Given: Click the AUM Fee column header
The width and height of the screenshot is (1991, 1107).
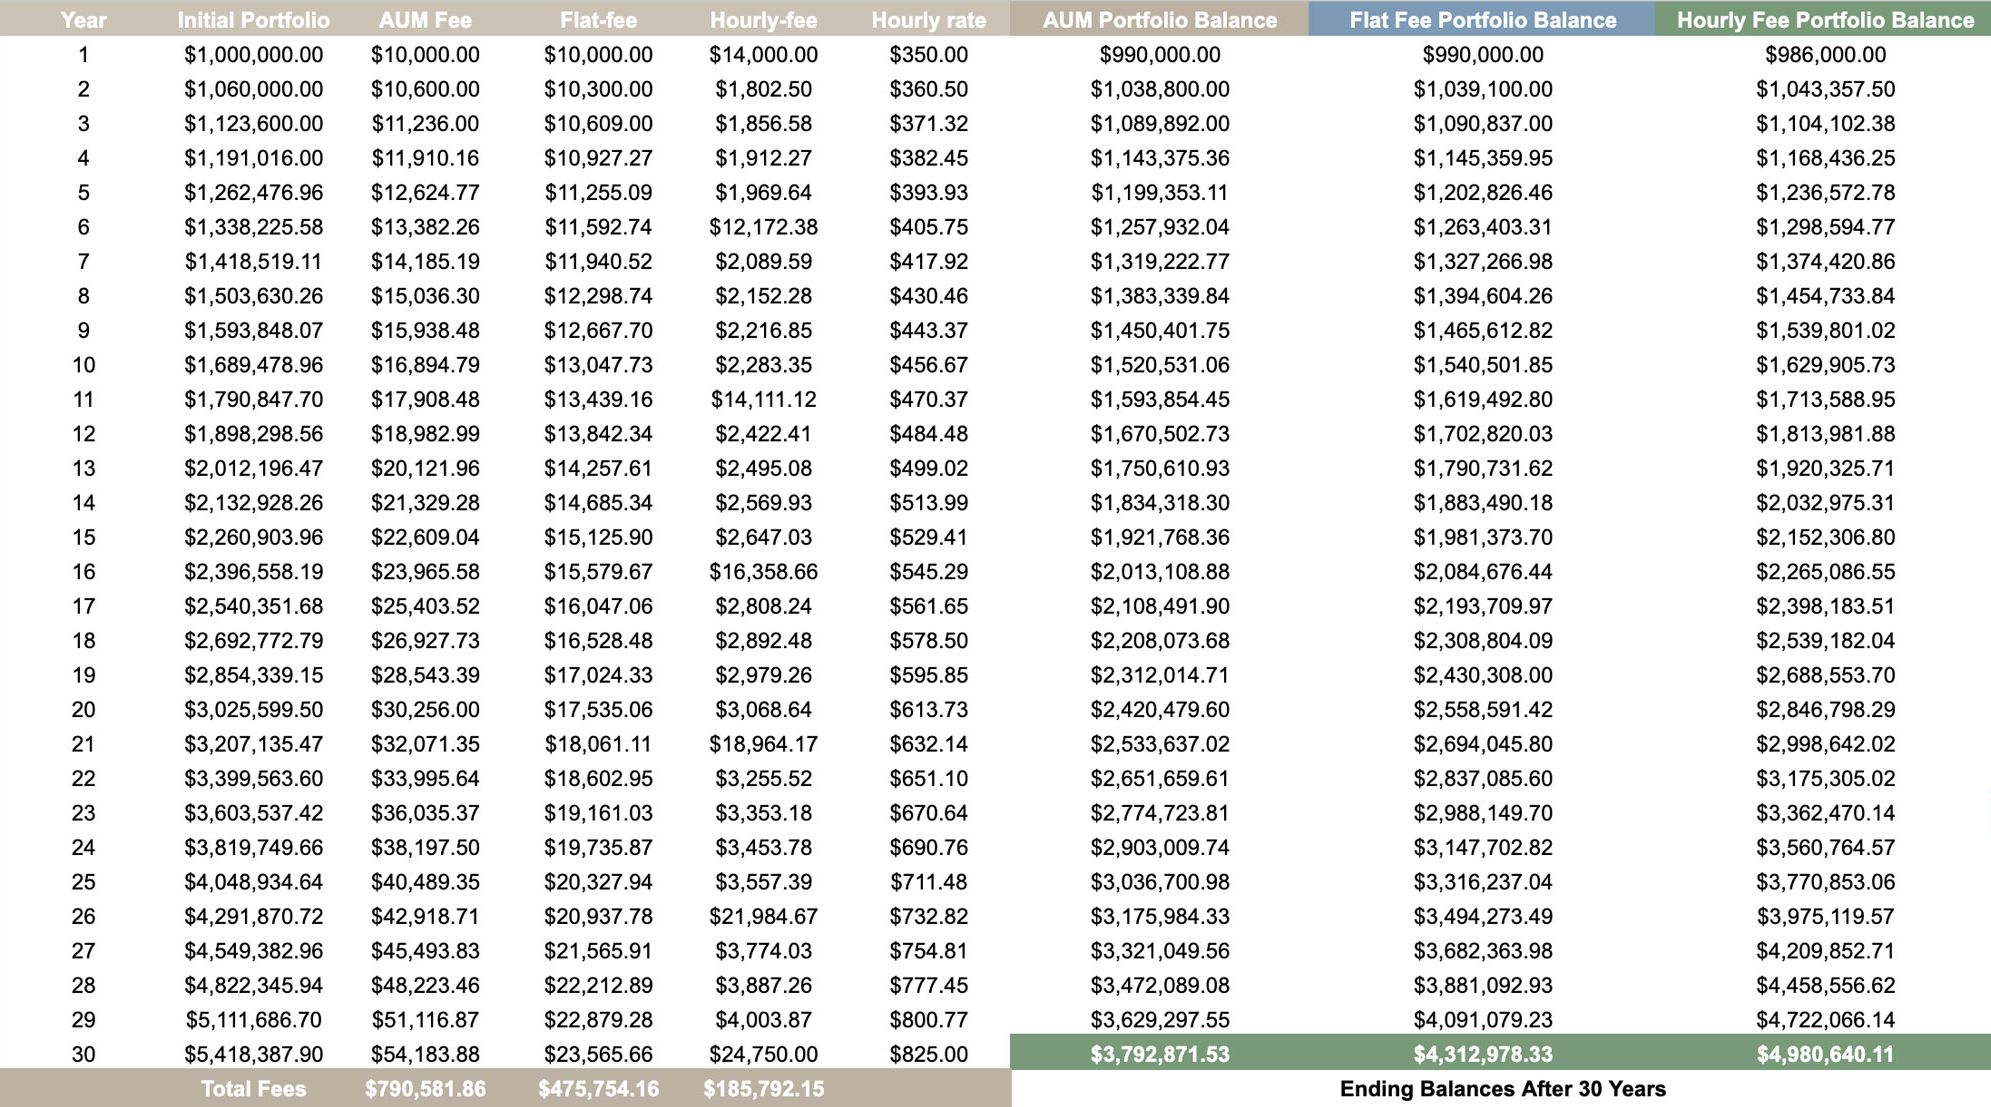Looking at the screenshot, I should click(x=425, y=20).
